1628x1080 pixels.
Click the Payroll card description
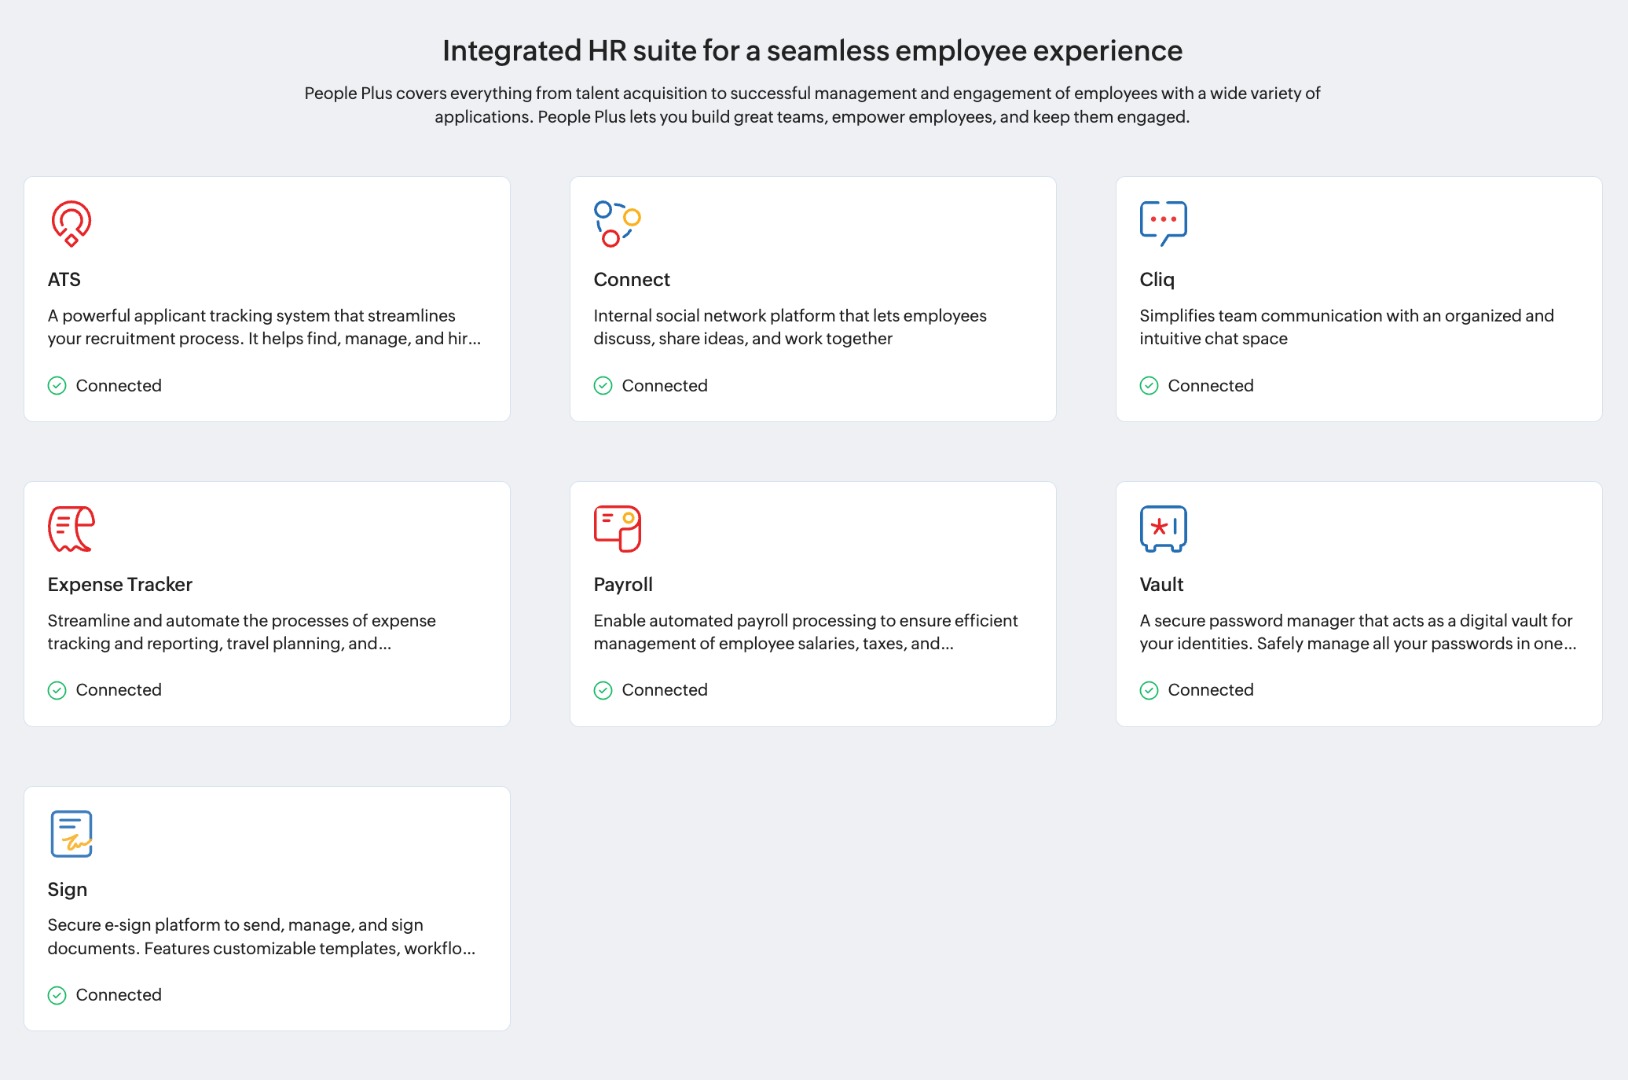click(805, 632)
